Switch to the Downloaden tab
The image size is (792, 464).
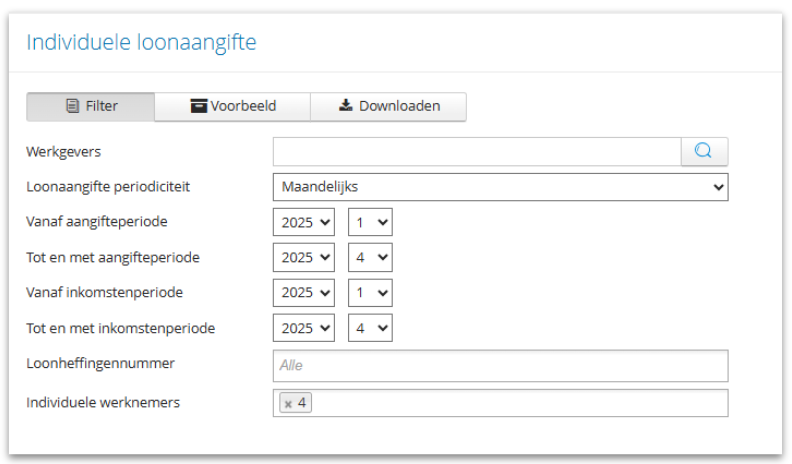pyautogui.click(x=389, y=106)
